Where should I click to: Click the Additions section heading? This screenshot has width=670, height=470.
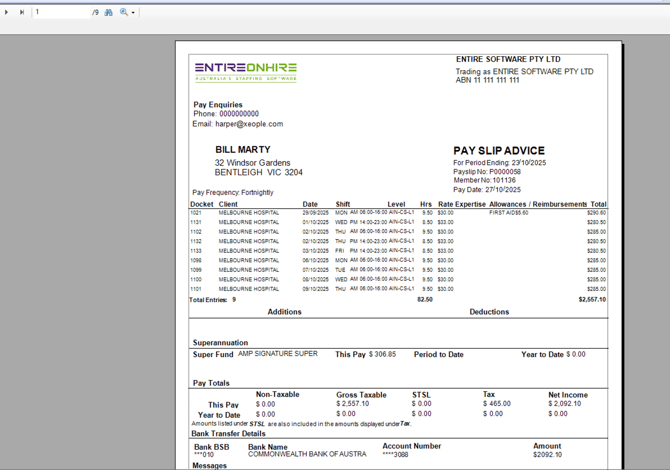pyautogui.click(x=284, y=312)
